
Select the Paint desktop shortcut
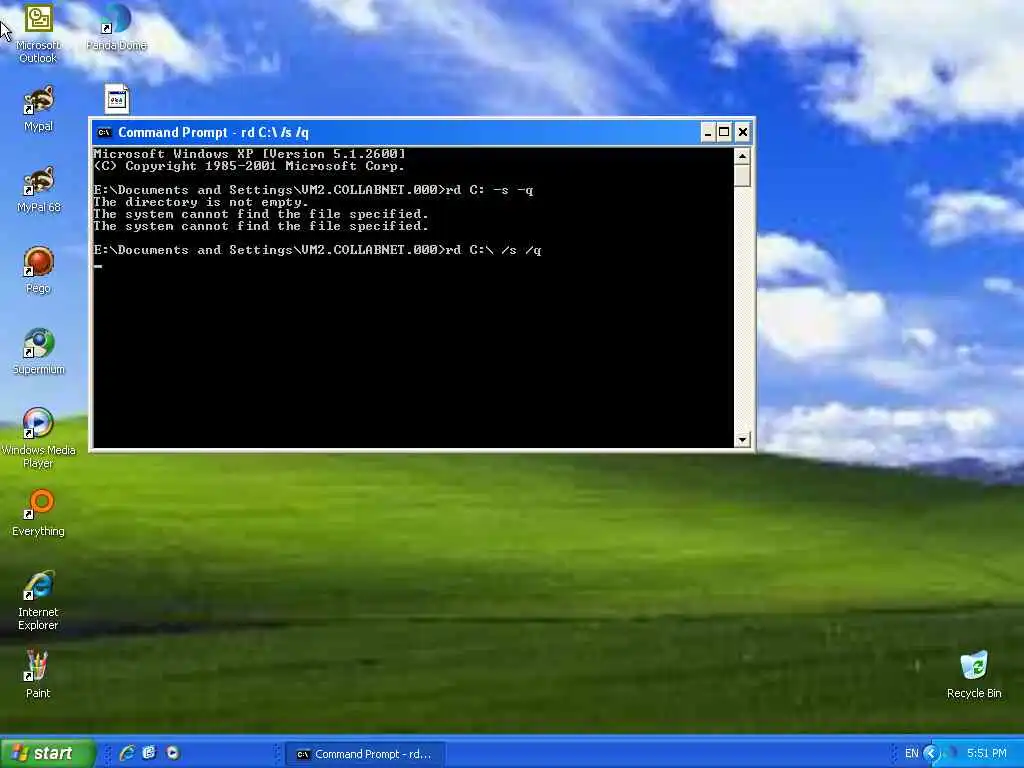38,675
